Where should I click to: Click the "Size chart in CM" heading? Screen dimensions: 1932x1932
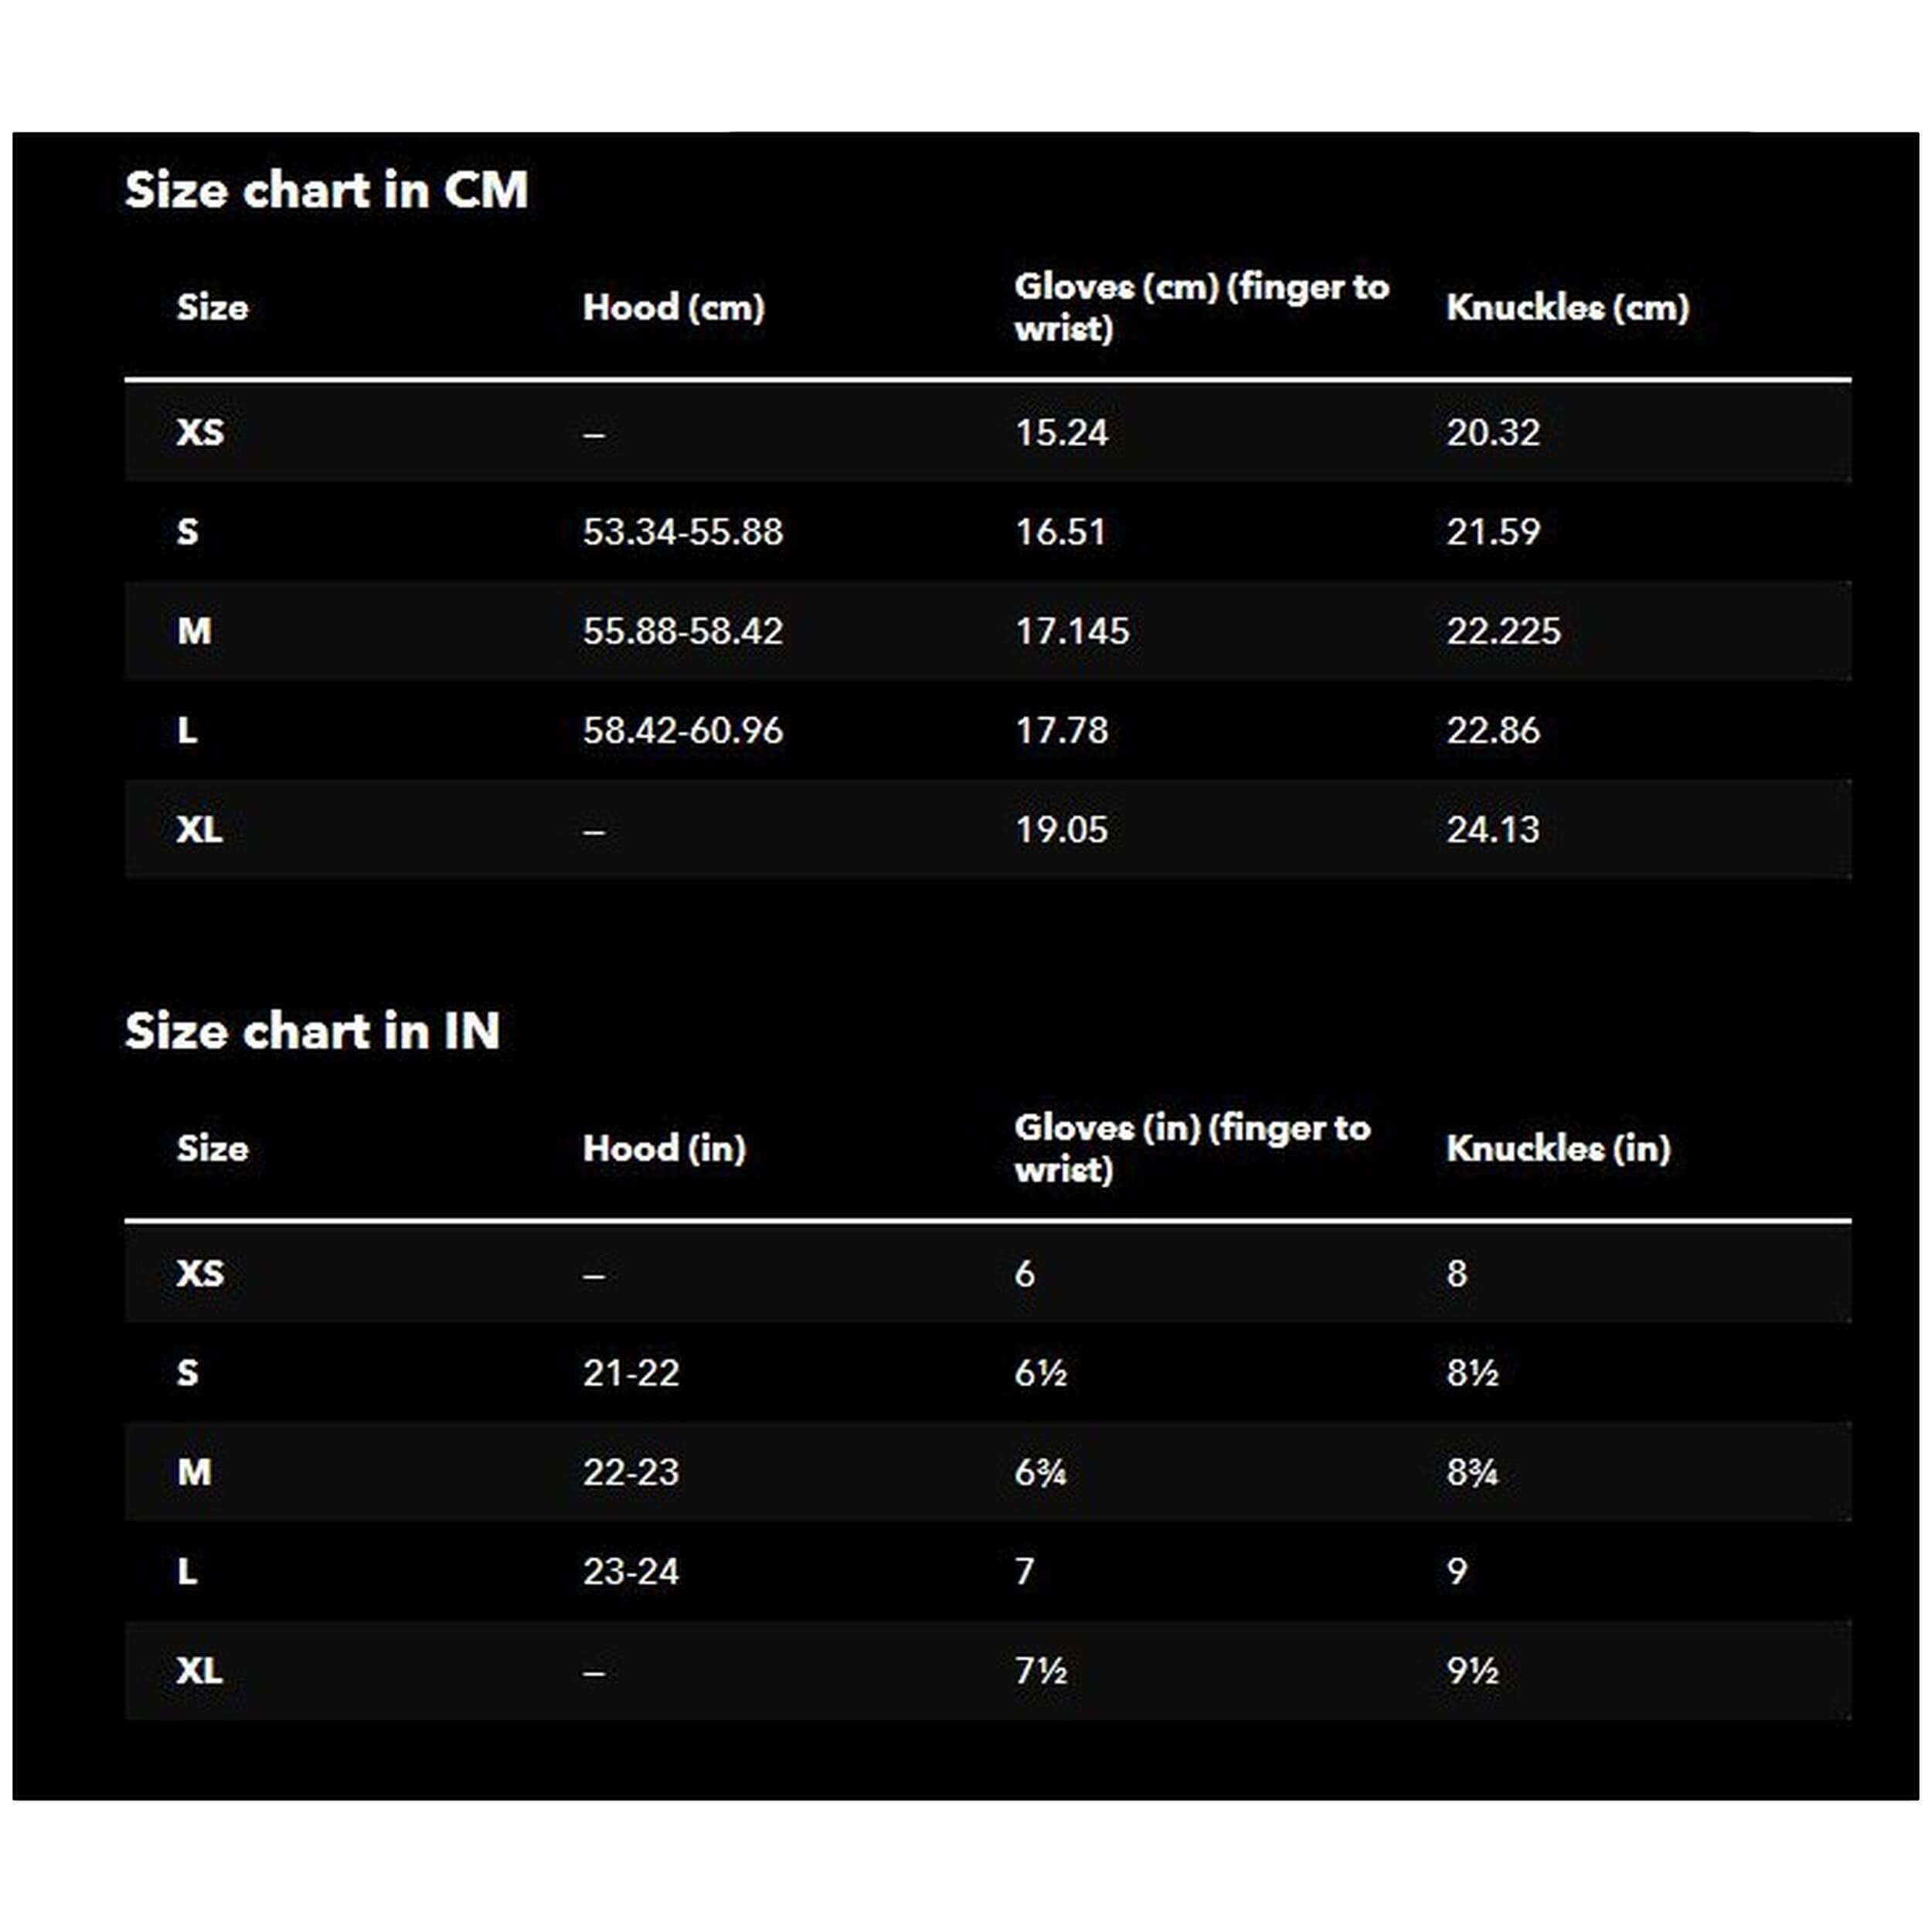[x=326, y=190]
